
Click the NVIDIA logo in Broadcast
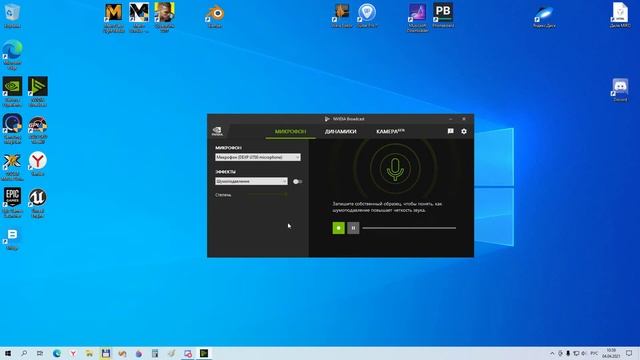(x=217, y=131)
